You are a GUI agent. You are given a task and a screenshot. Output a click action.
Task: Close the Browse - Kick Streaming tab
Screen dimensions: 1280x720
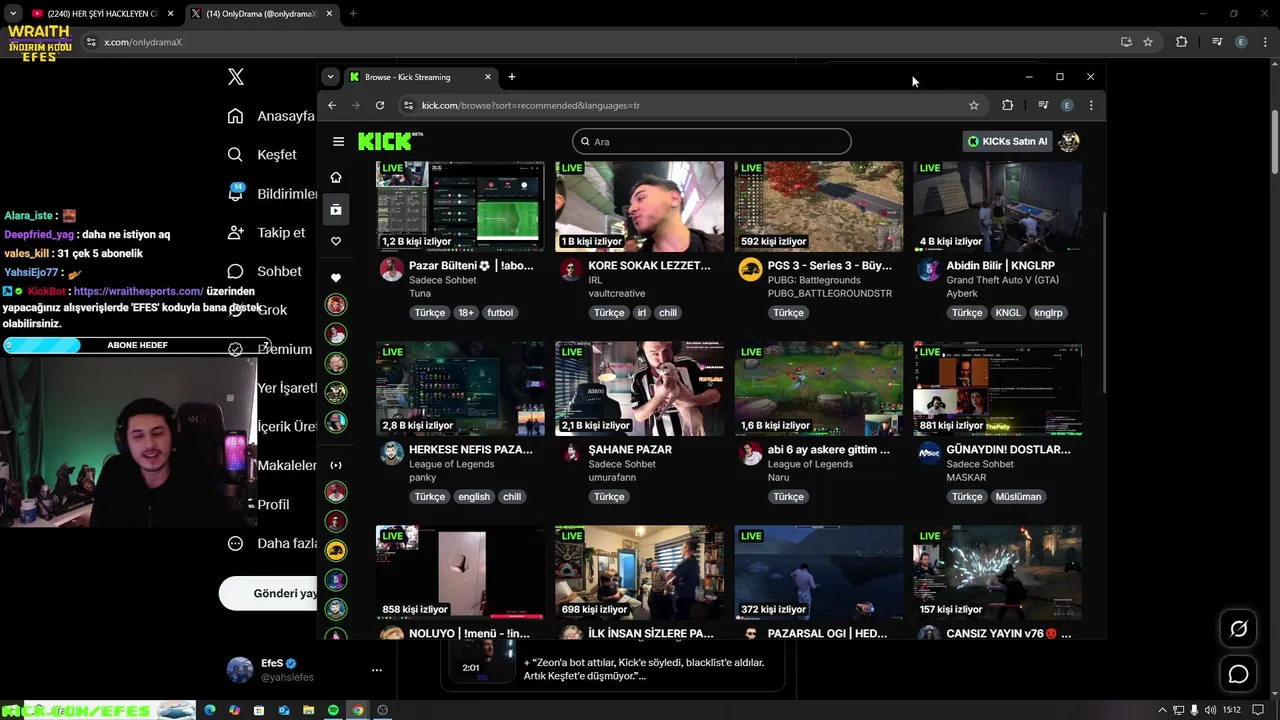coord(488,77)
